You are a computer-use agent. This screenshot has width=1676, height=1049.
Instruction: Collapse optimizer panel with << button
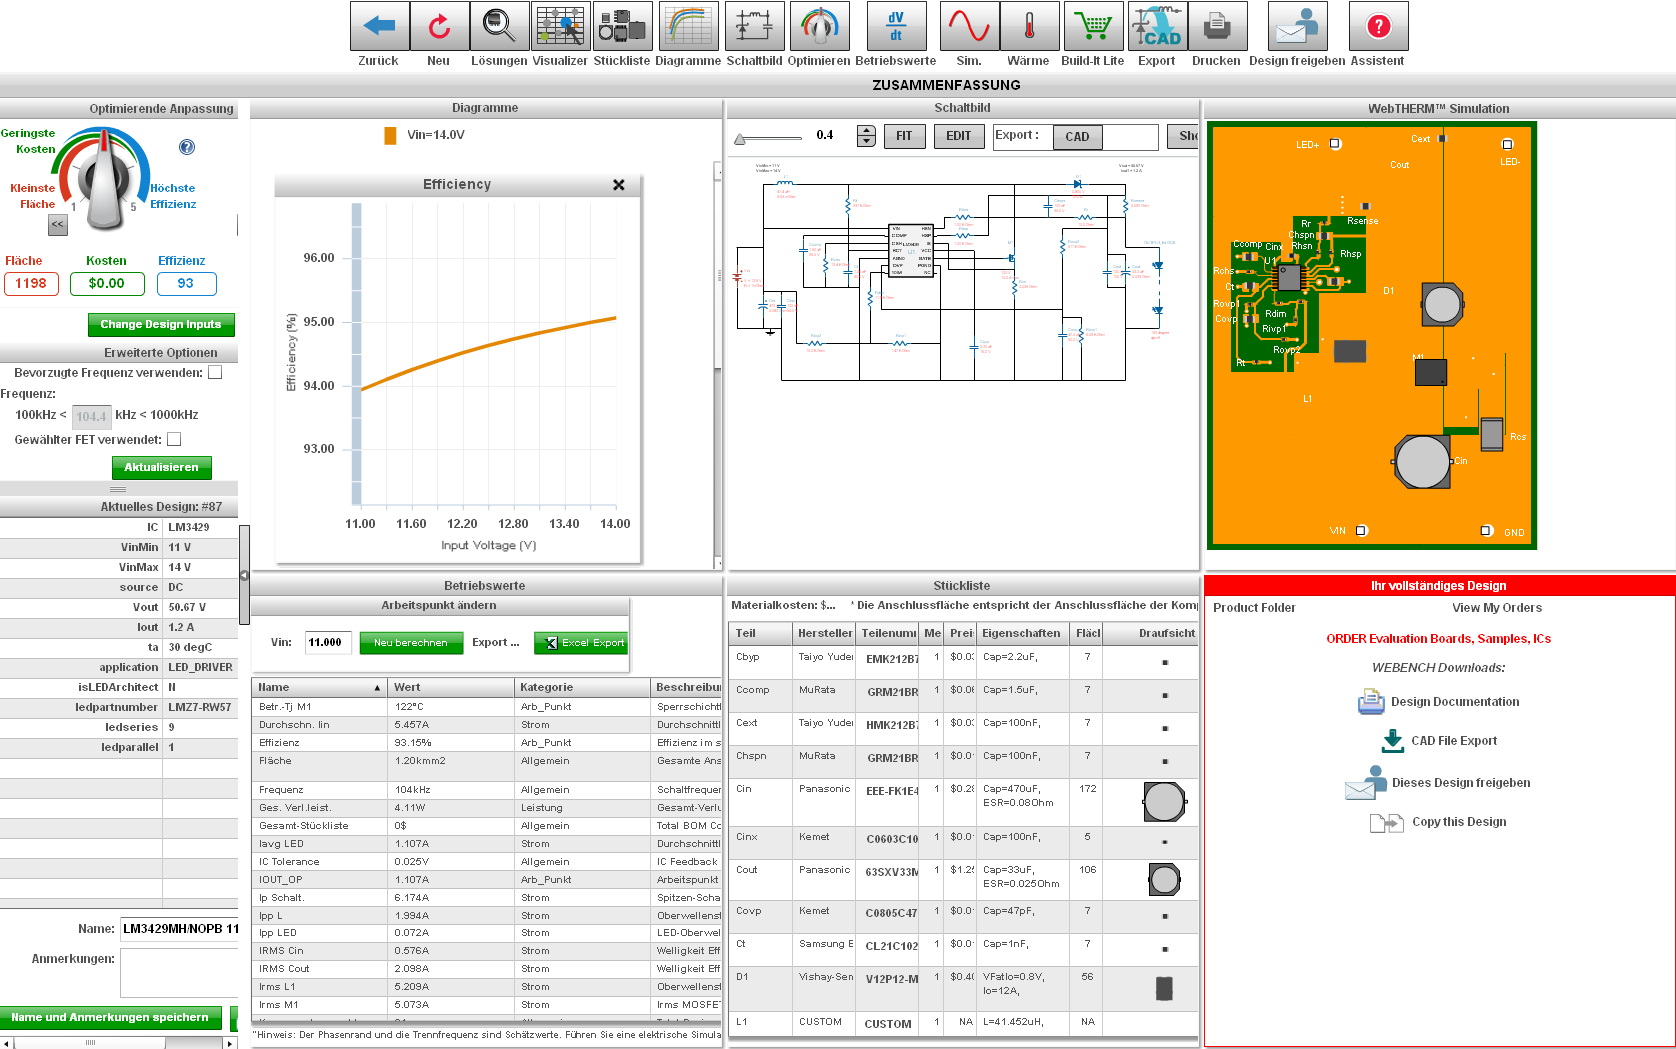click(57, 225)
